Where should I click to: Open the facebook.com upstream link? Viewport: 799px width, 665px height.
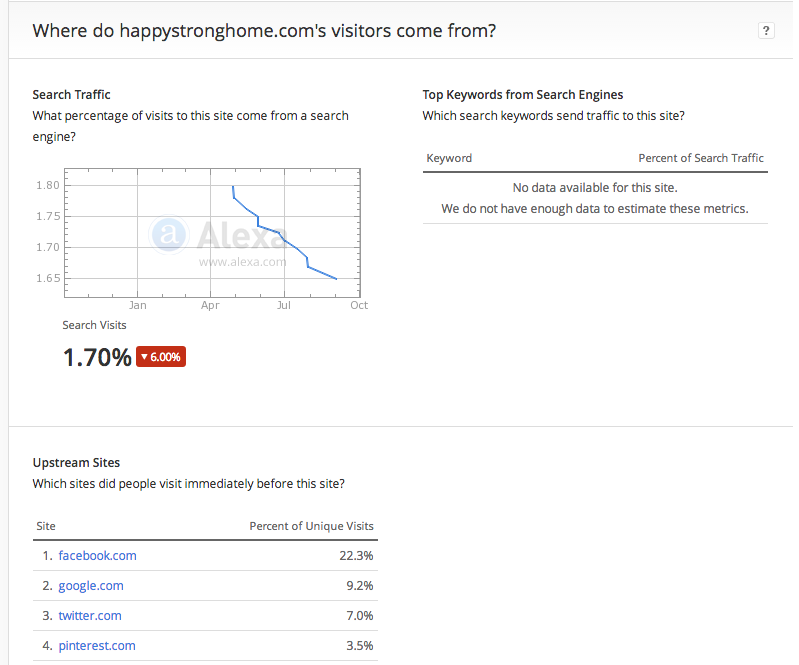click(97, 555)
